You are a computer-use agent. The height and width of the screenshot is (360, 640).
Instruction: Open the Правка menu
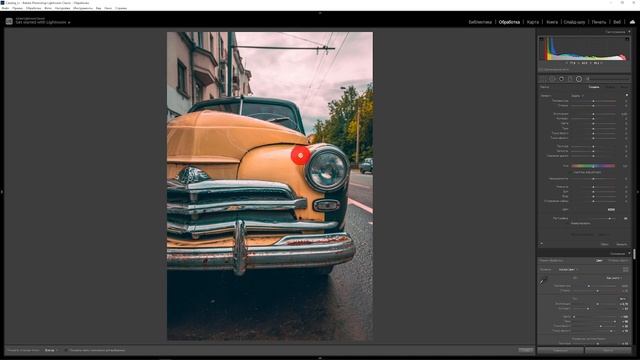point(18,8)
